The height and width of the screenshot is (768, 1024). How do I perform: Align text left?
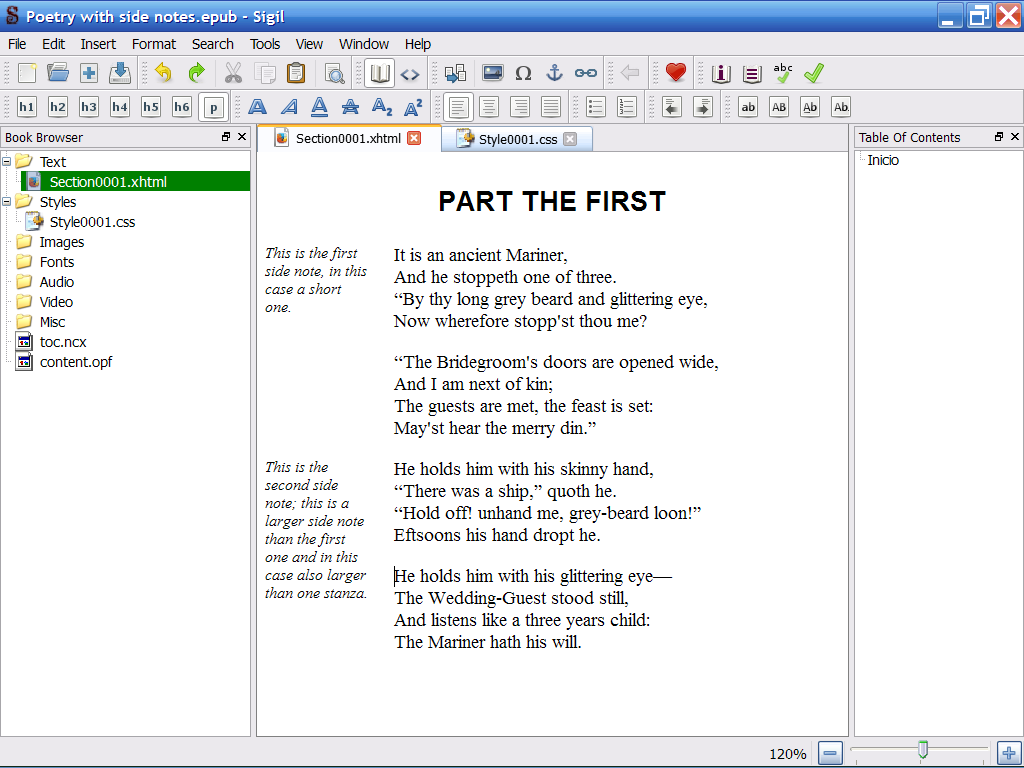click(x=458, y=107)
